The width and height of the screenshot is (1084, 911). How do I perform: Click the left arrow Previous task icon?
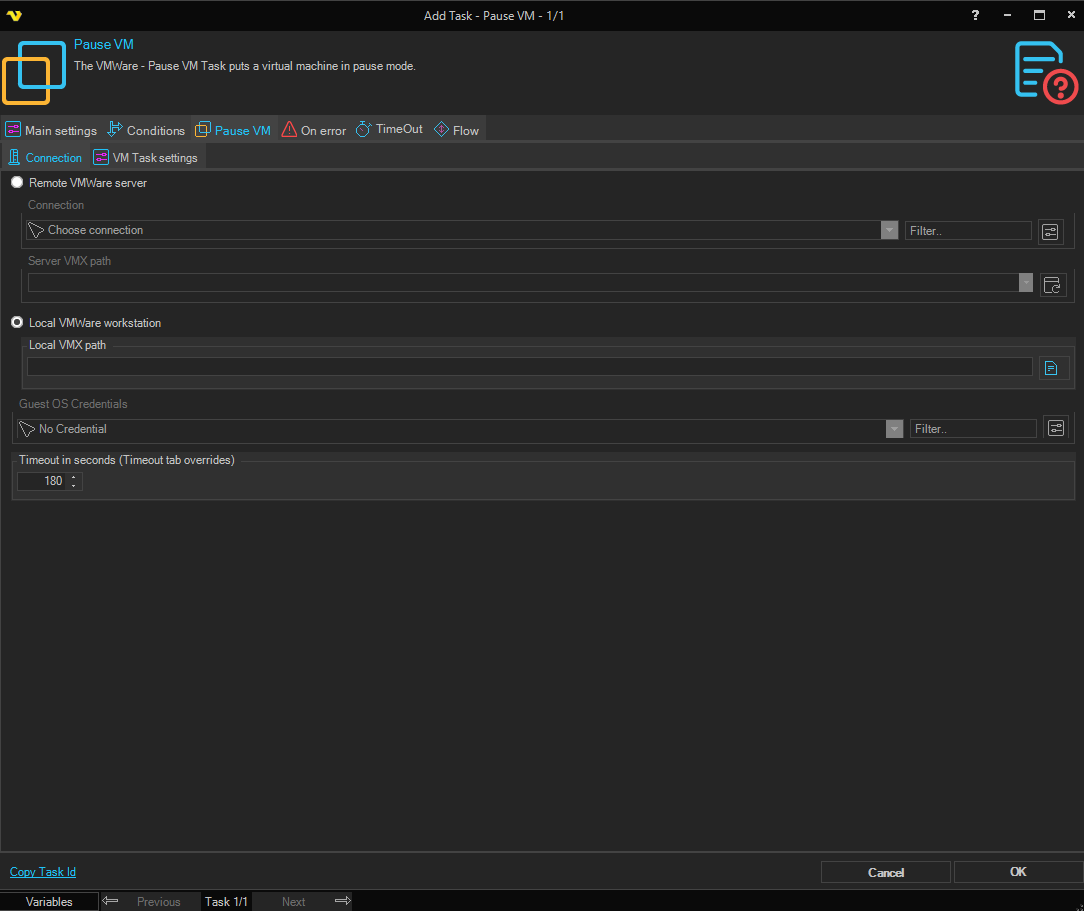pyautogui.click(x=111, y=901)
